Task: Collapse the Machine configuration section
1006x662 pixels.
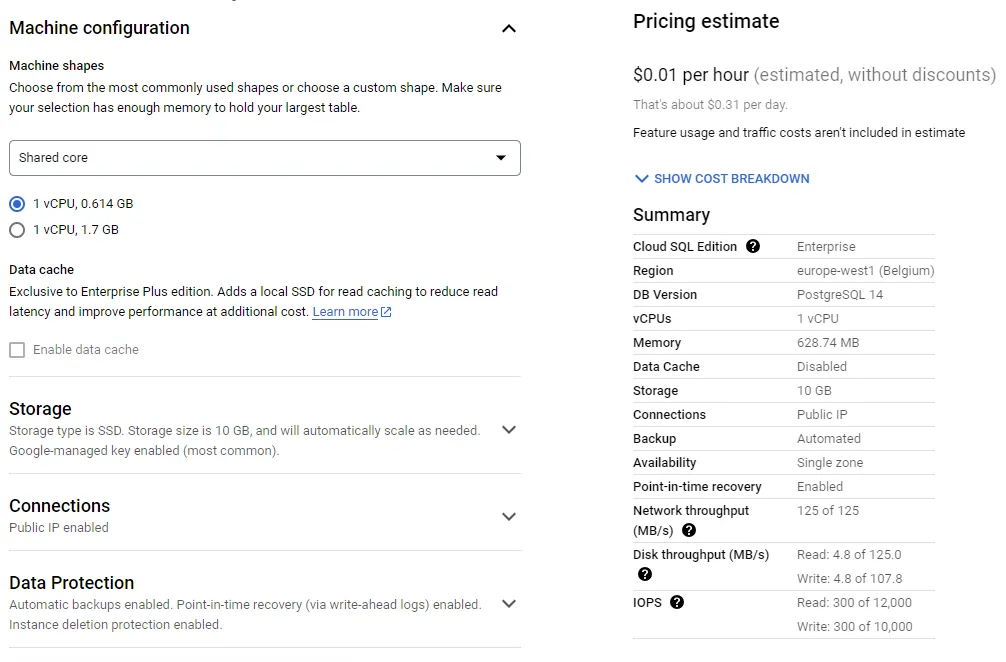Action: 509,29
